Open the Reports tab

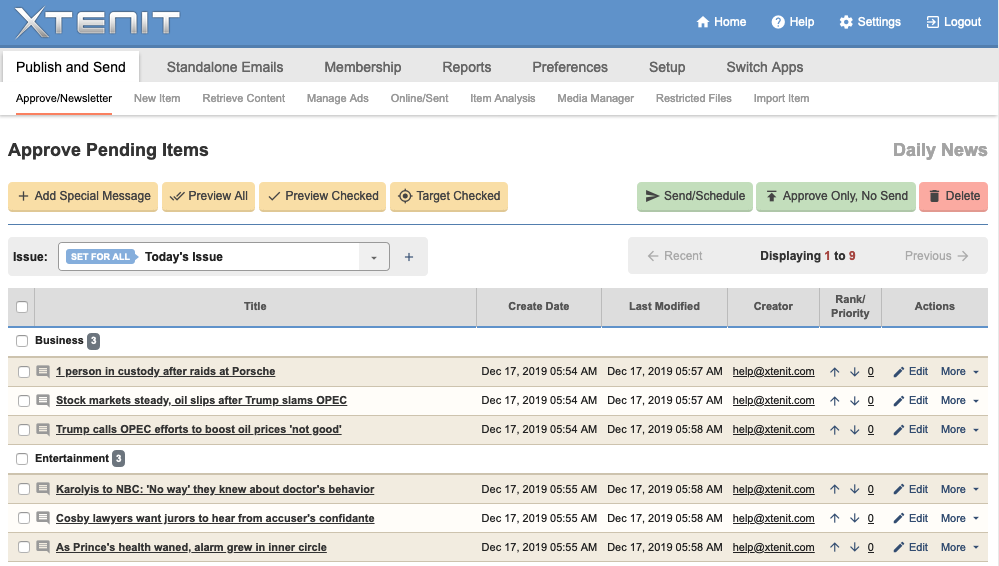pyautogui.click(x=466, y=67)
